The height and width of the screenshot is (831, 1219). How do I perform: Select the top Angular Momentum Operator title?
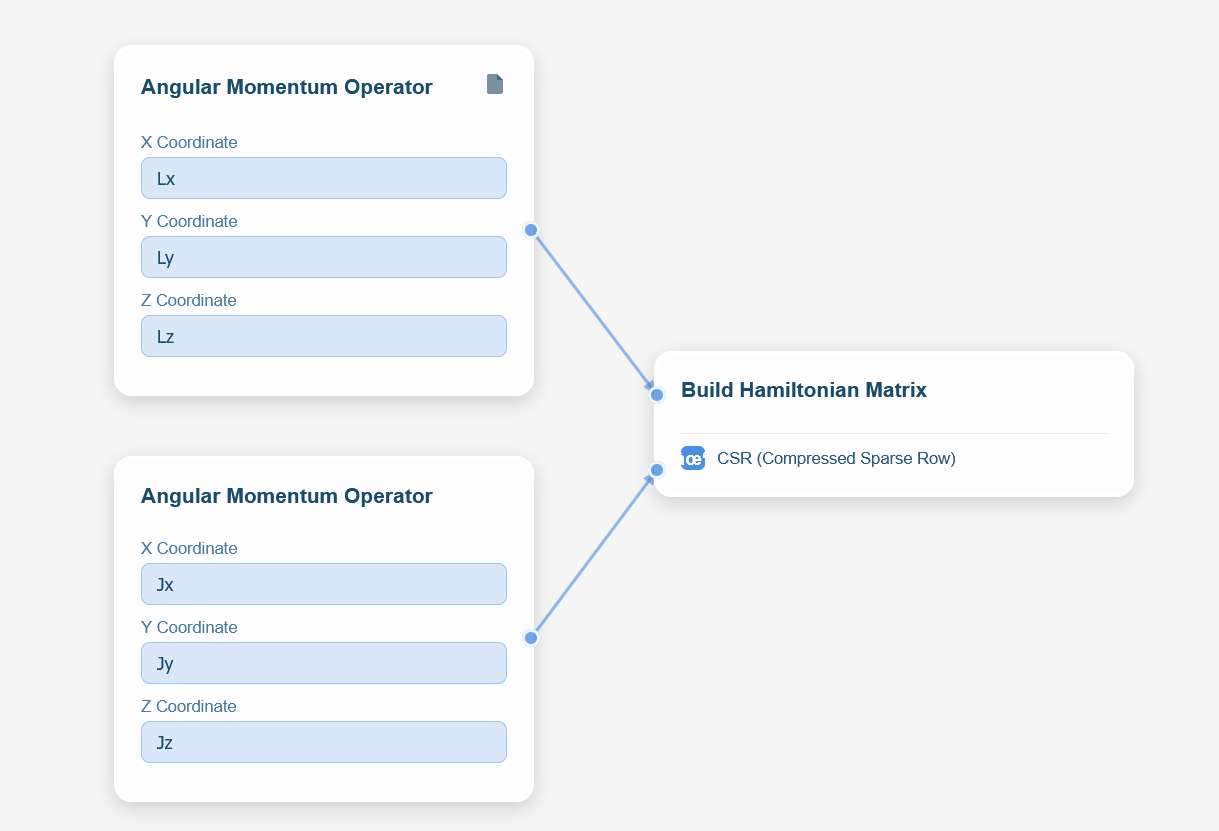[x=286, y=87]
